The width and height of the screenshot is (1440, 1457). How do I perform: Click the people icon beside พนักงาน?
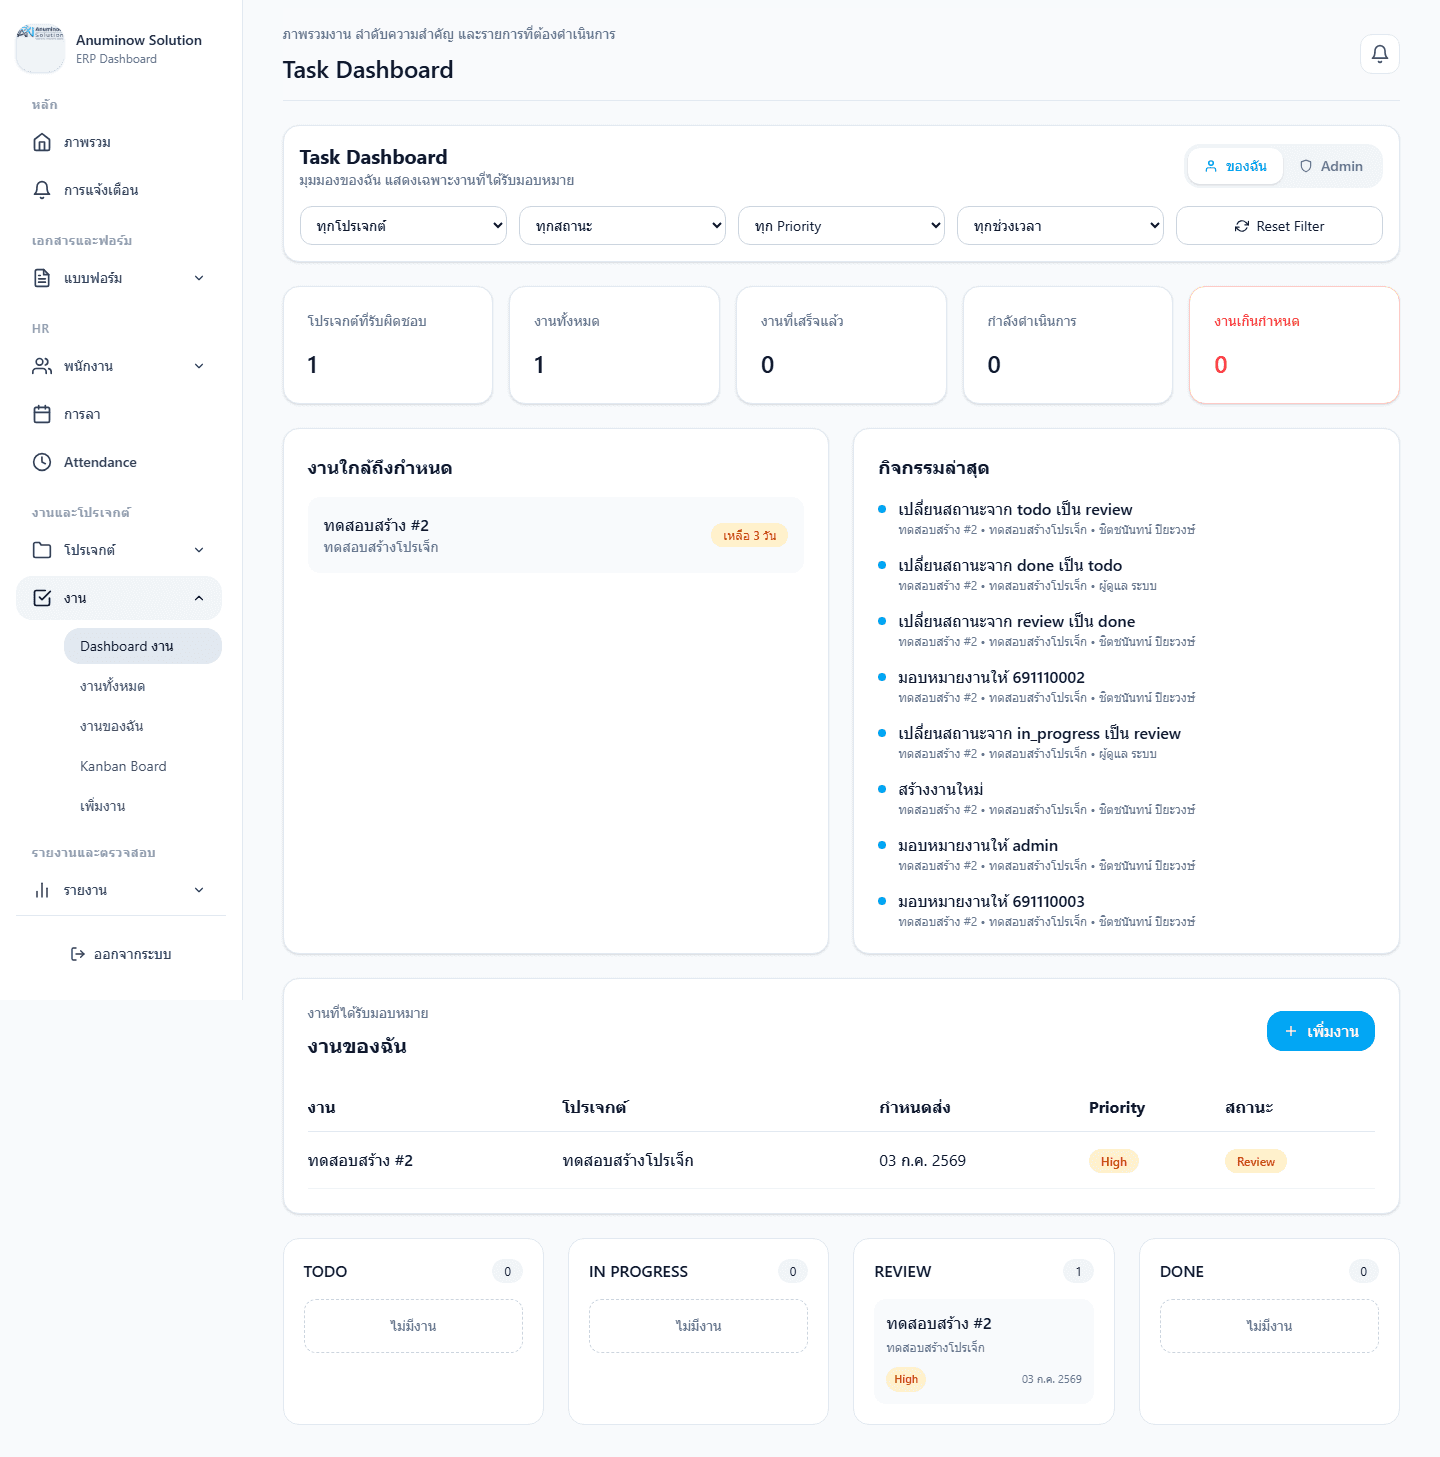(42, 366)
